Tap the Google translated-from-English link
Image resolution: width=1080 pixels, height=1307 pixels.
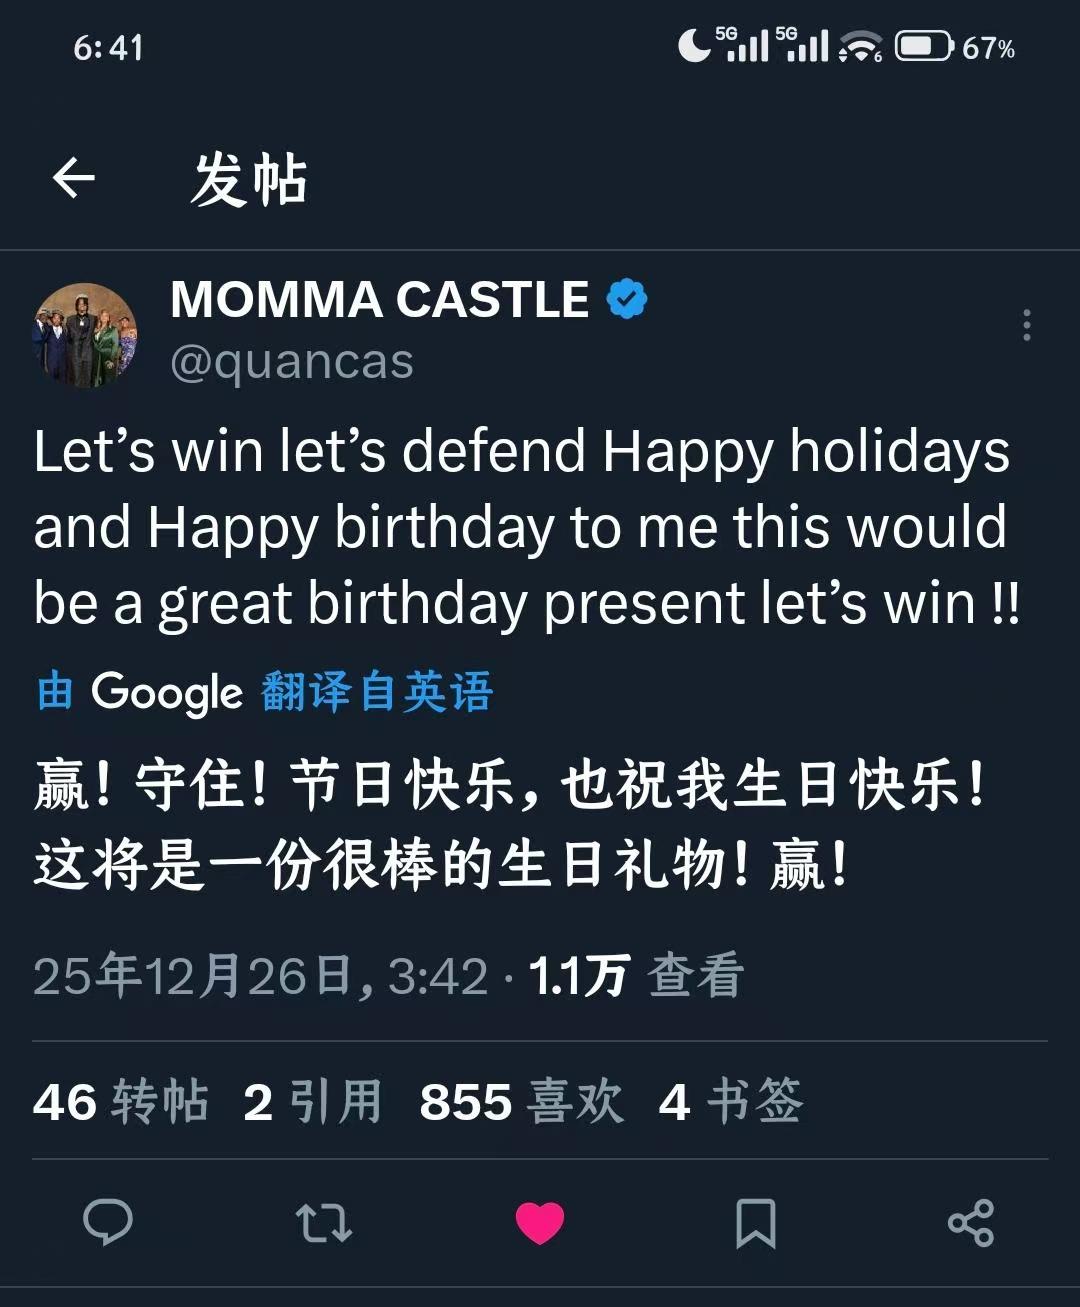click(x=265, y=692)
